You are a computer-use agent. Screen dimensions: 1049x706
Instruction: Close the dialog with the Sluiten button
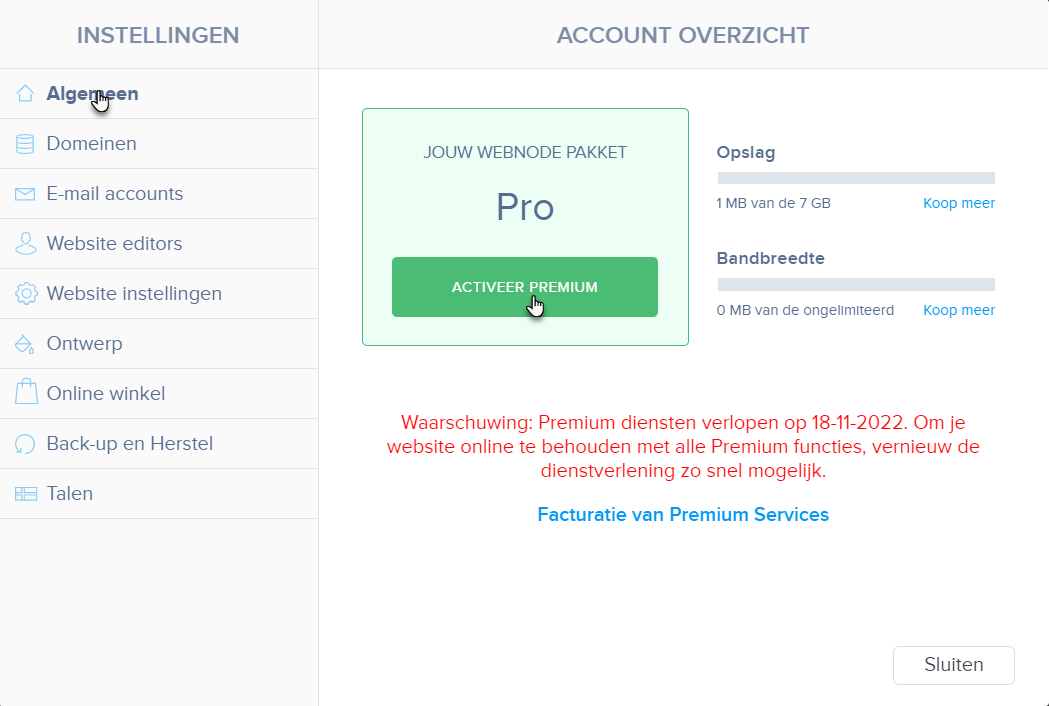pos(953,665)
